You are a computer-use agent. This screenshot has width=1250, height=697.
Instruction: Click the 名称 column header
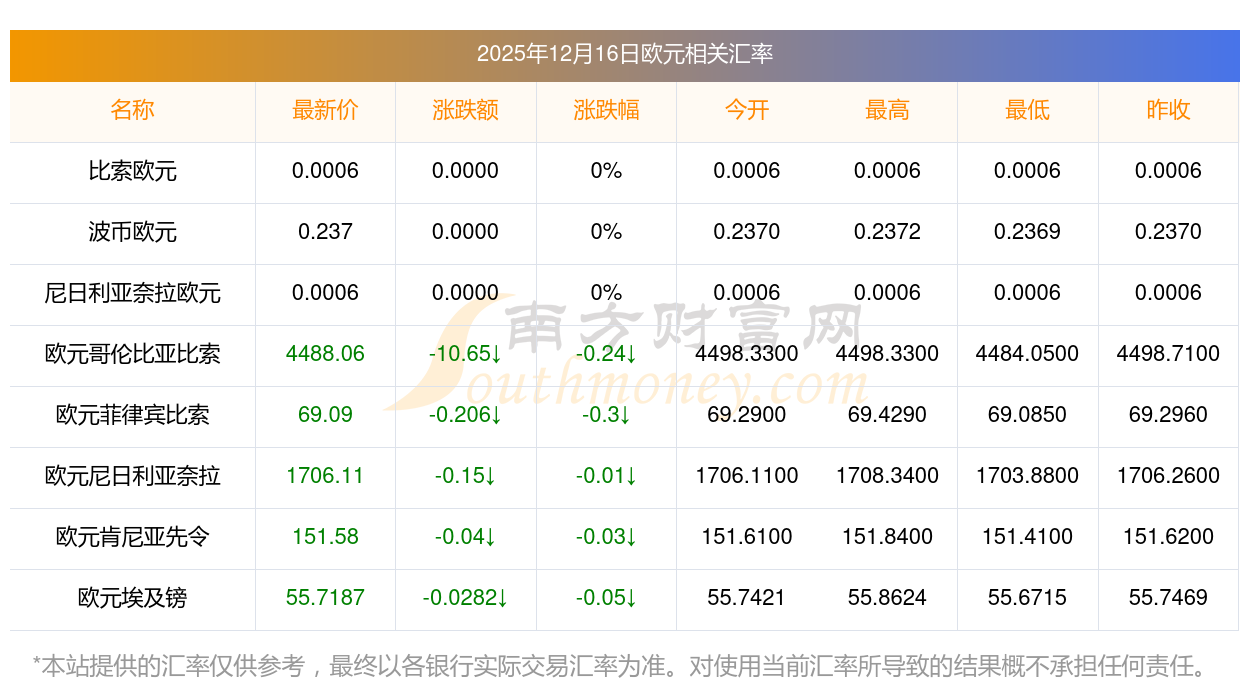132,110
